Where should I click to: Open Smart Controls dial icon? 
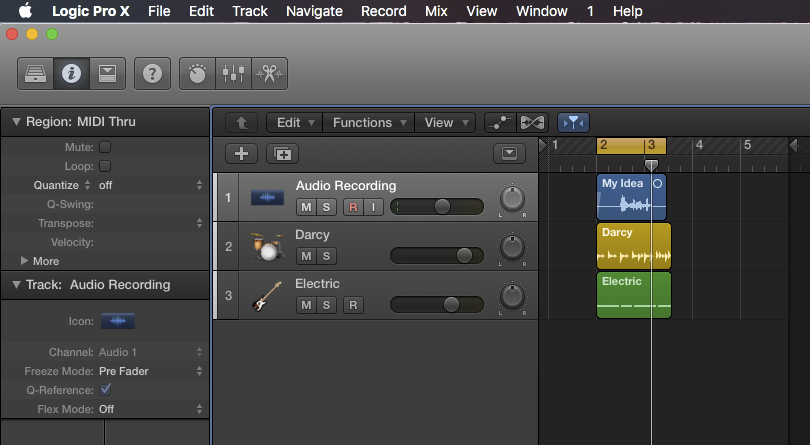(x=198, y=73)
